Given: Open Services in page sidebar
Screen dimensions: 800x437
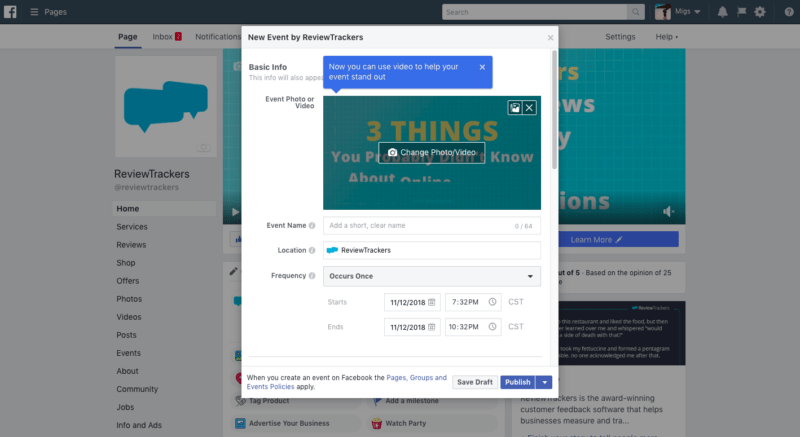Looking at the screenshot, I should [x=132, y=227].
